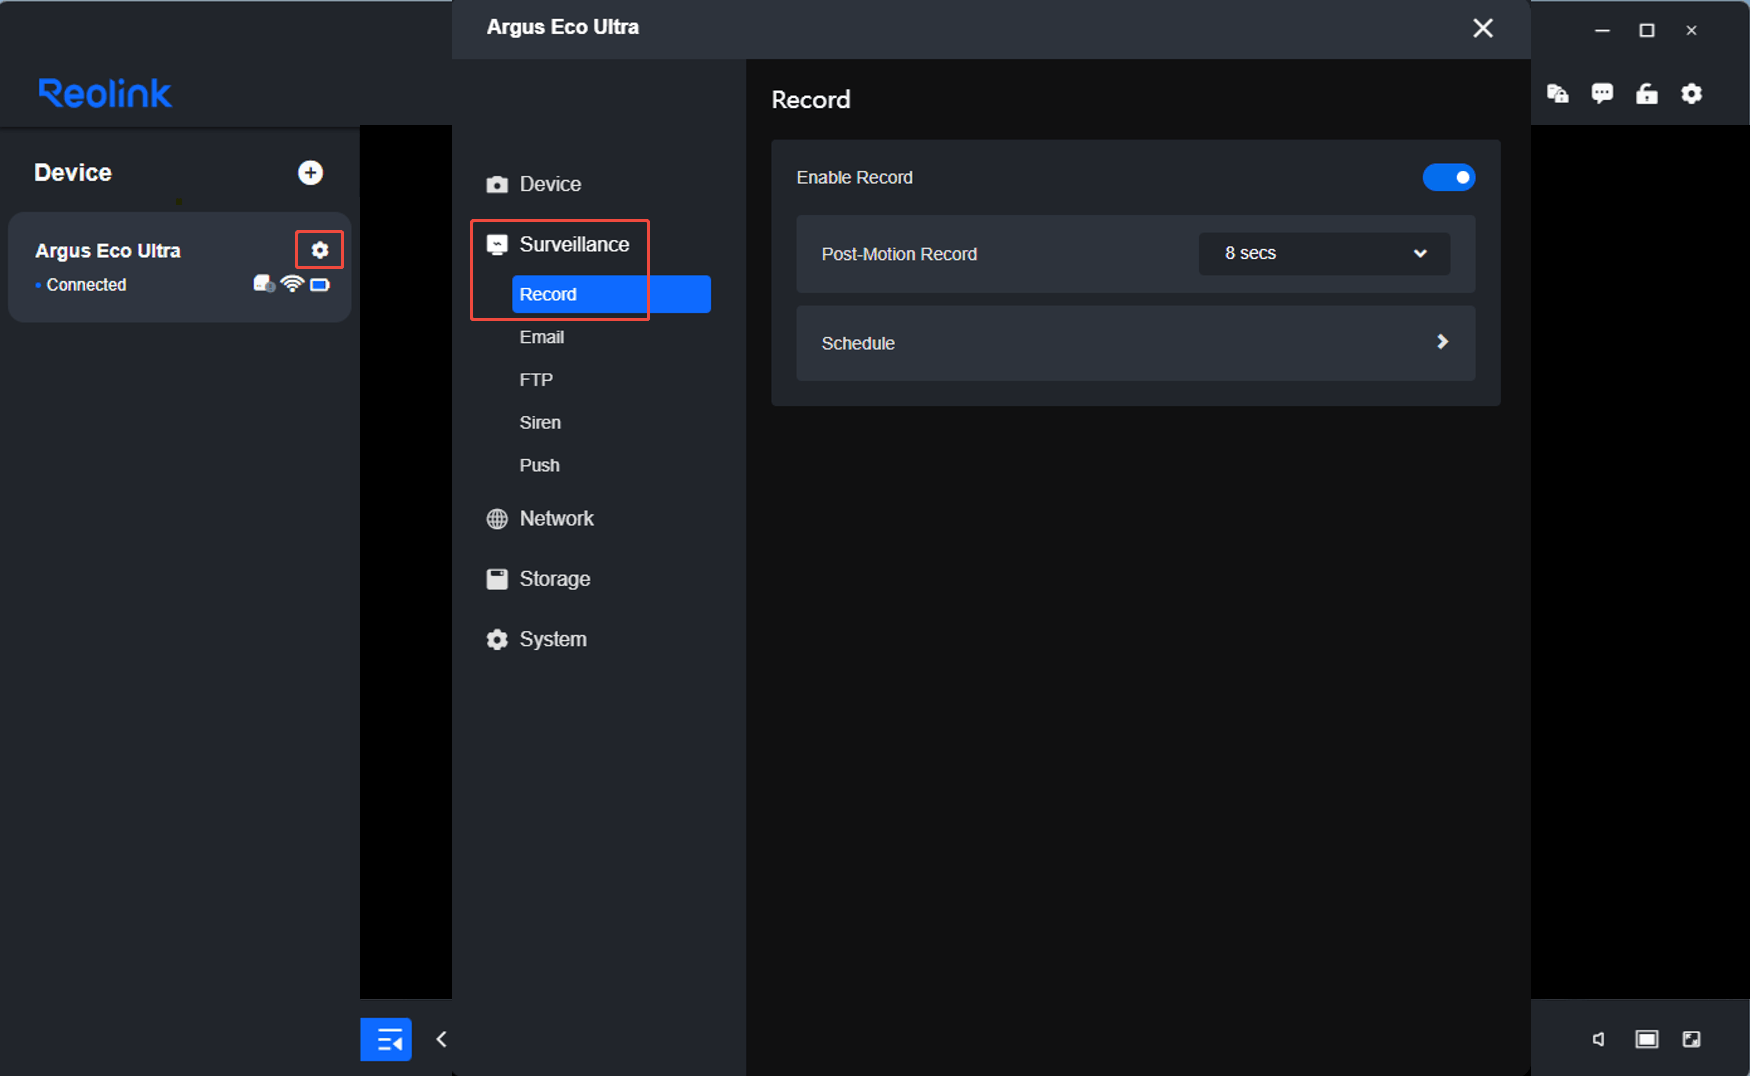Click the blue playback list button

click(386, 1040)
